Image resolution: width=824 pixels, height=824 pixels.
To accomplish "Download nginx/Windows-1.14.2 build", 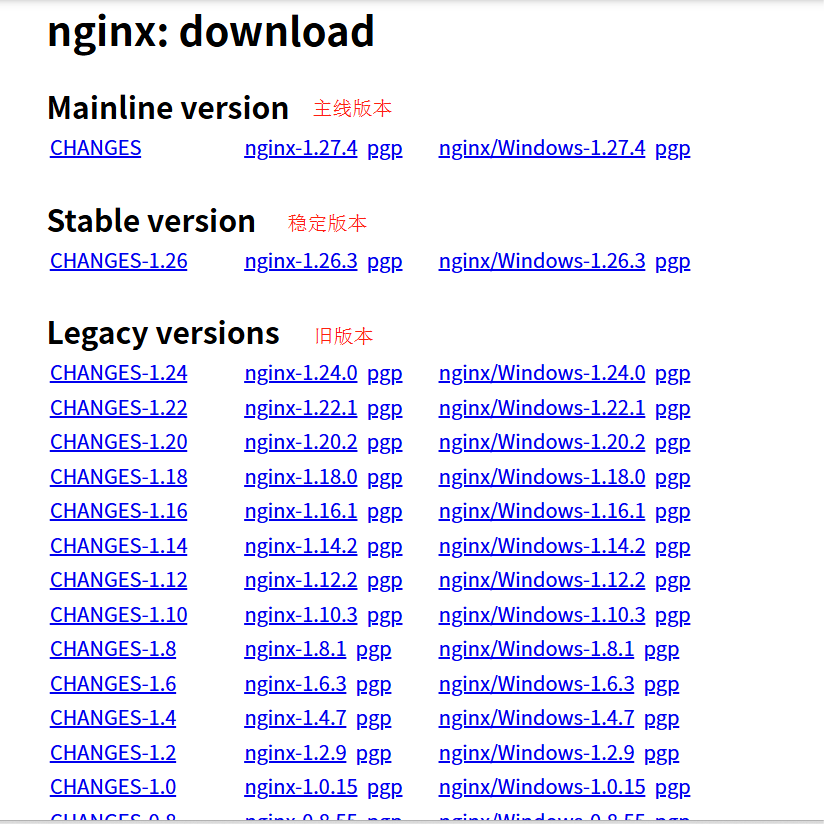I will point(541,545).
